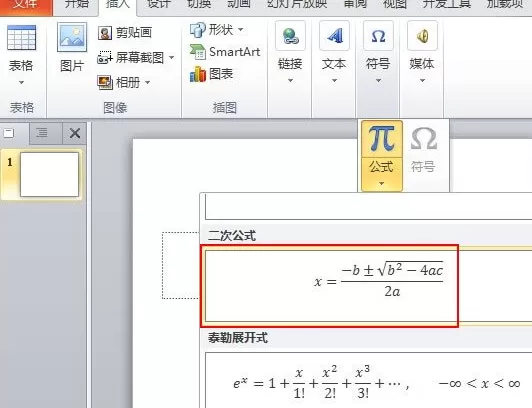Open the 设计 ribbon tab
532x408 pixels.
158,5
